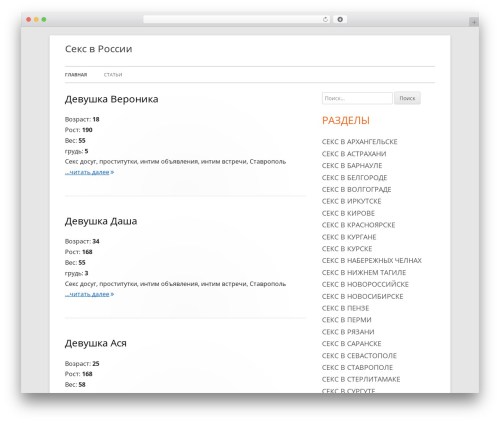Open category Секс в Астрахани
The width and height of the screenshot is (500, 423).
354,154
